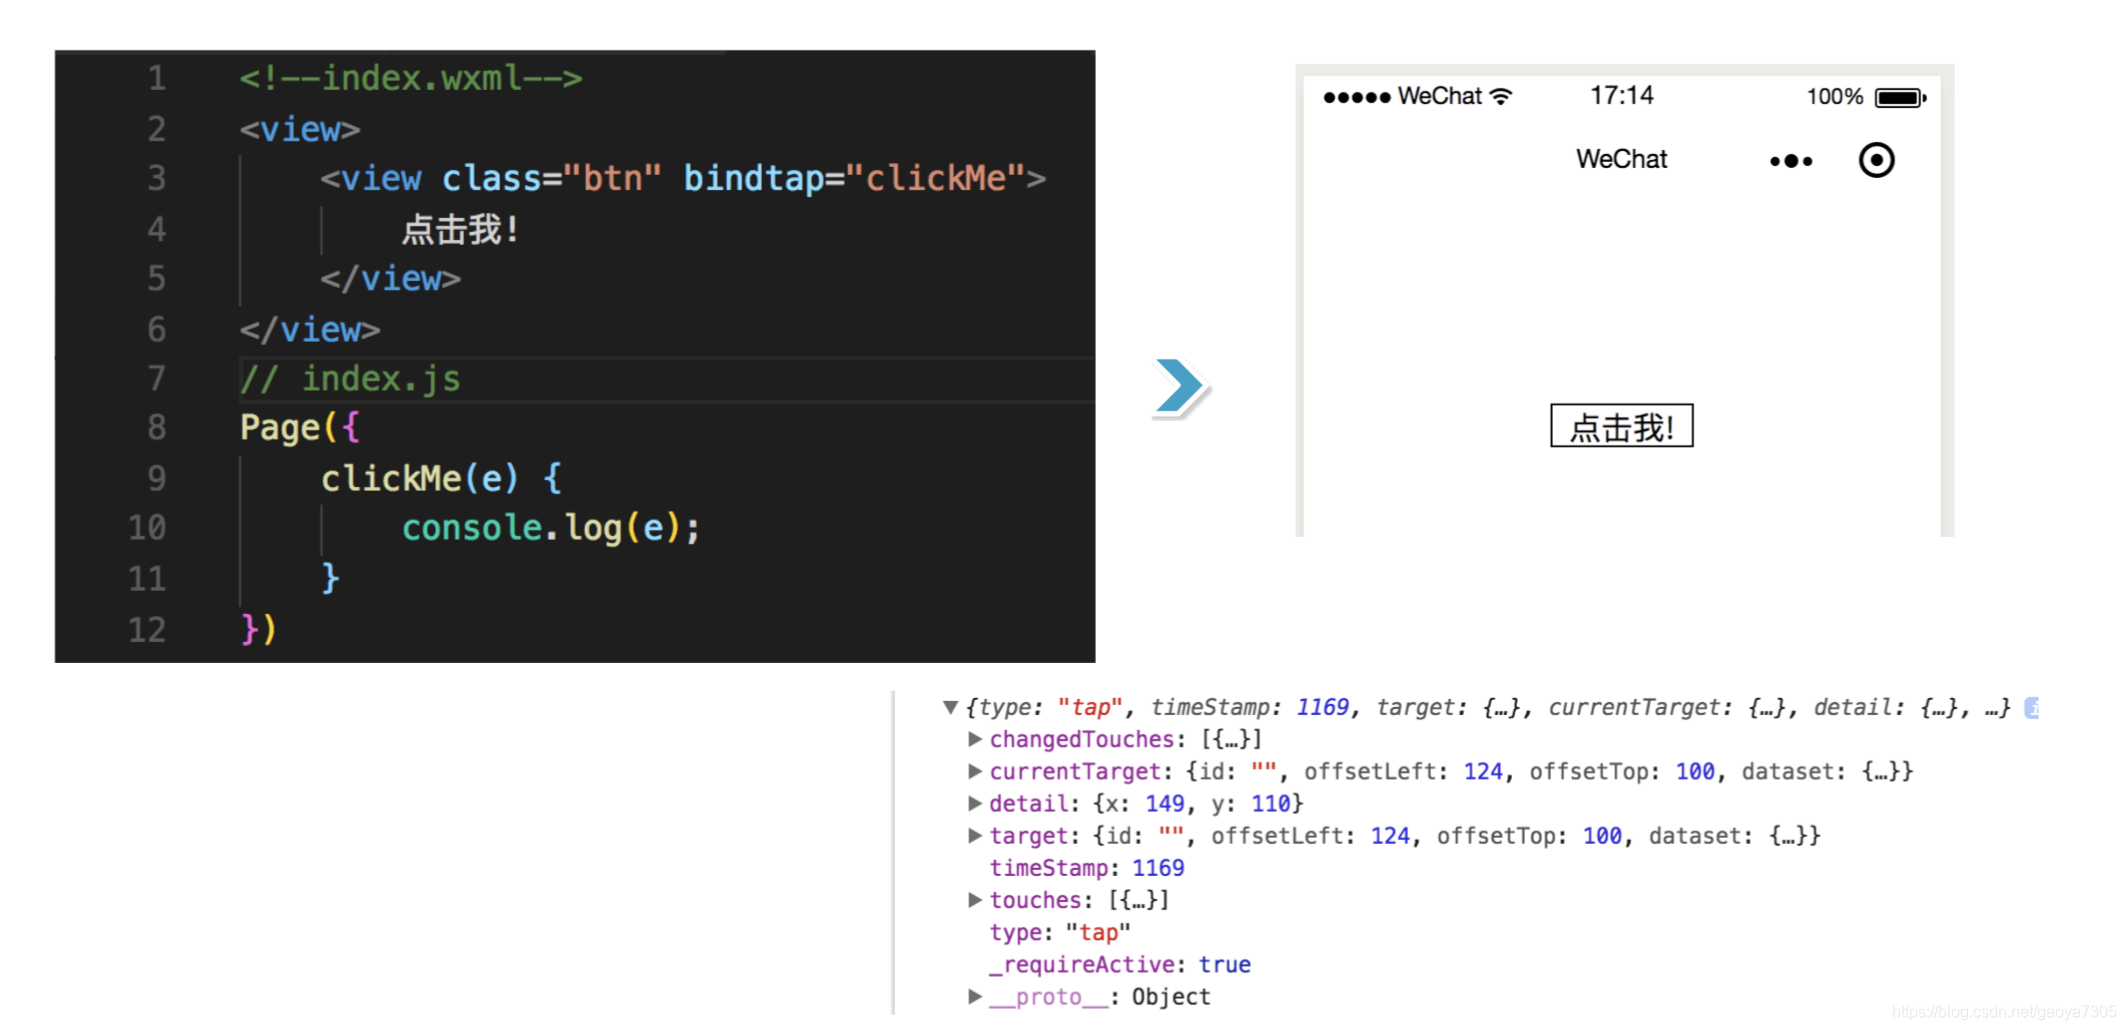Open the three-dots menu in WeChat header

tap(1790, 161)
